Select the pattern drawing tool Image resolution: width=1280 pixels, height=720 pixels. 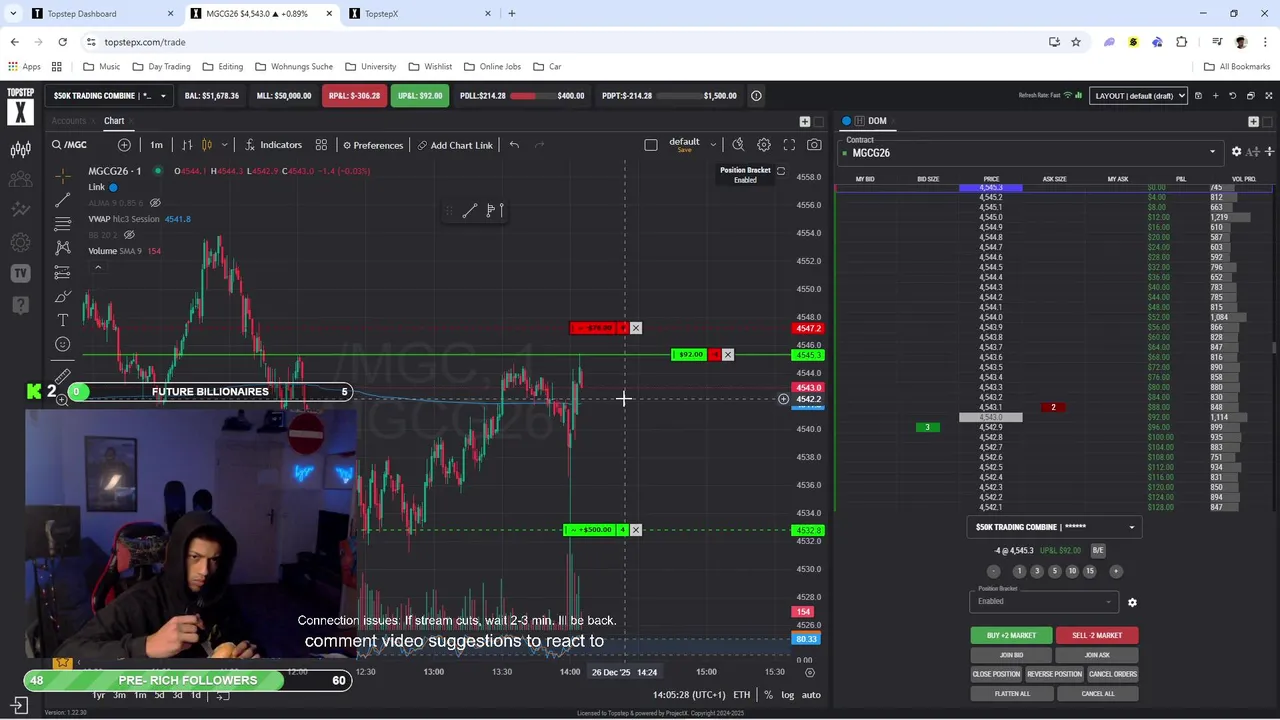63,247
